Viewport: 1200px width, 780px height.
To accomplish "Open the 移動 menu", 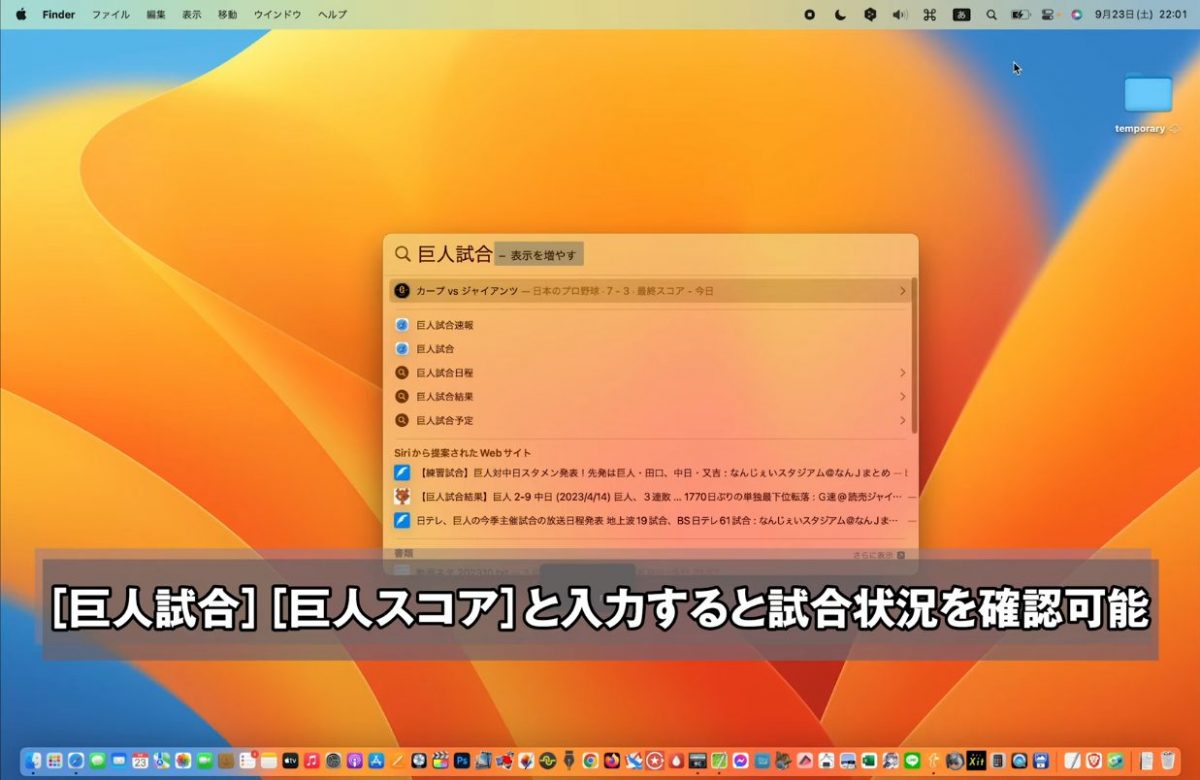I will click(x=228, y=15).
